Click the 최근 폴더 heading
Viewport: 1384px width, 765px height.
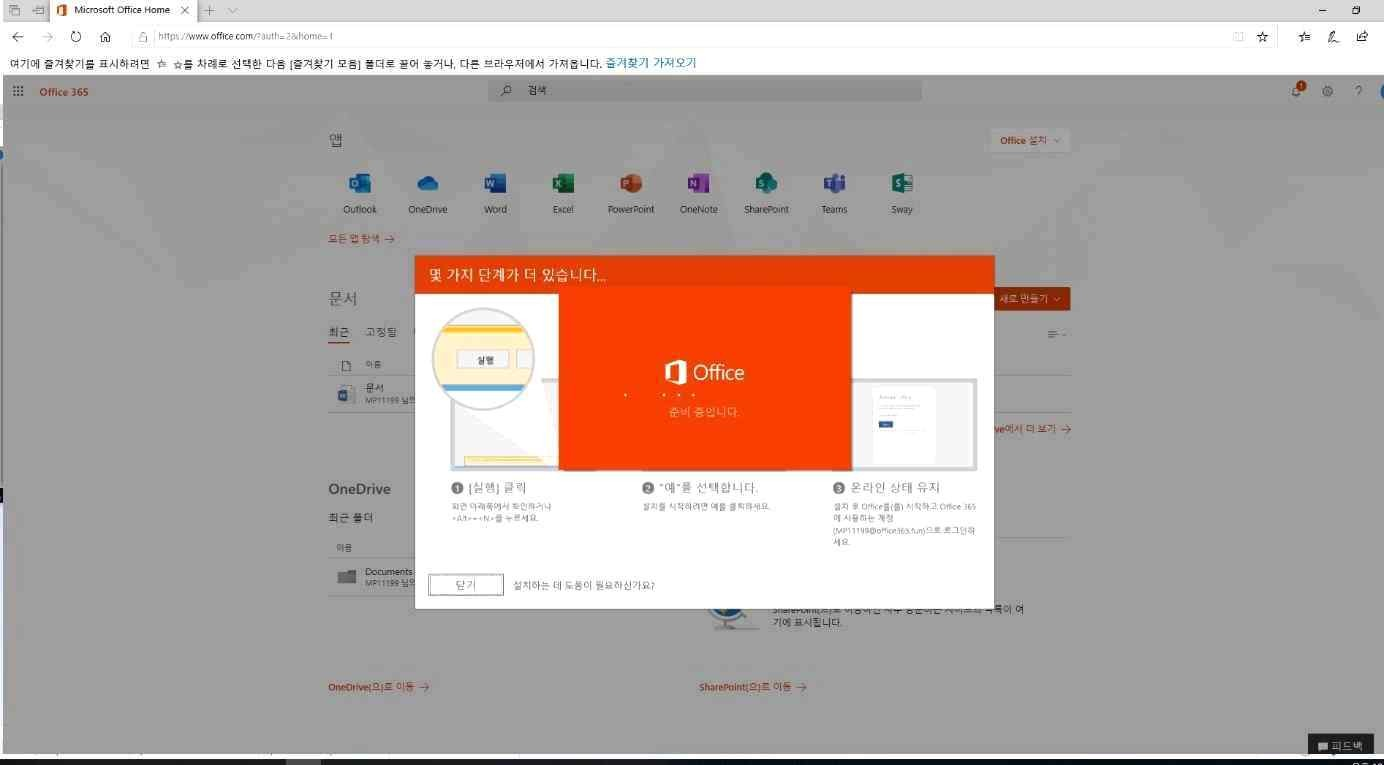point(351,518)
